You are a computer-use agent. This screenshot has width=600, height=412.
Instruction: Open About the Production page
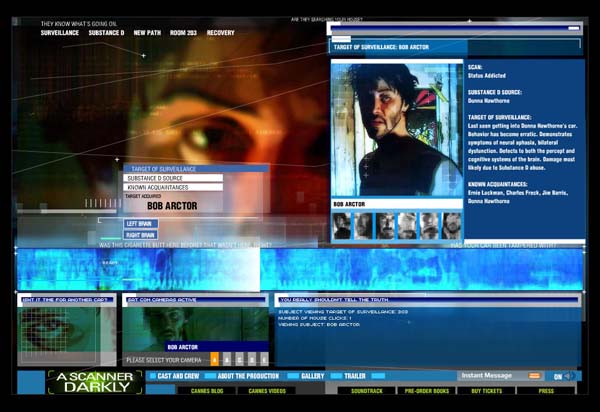coord(248,376)
